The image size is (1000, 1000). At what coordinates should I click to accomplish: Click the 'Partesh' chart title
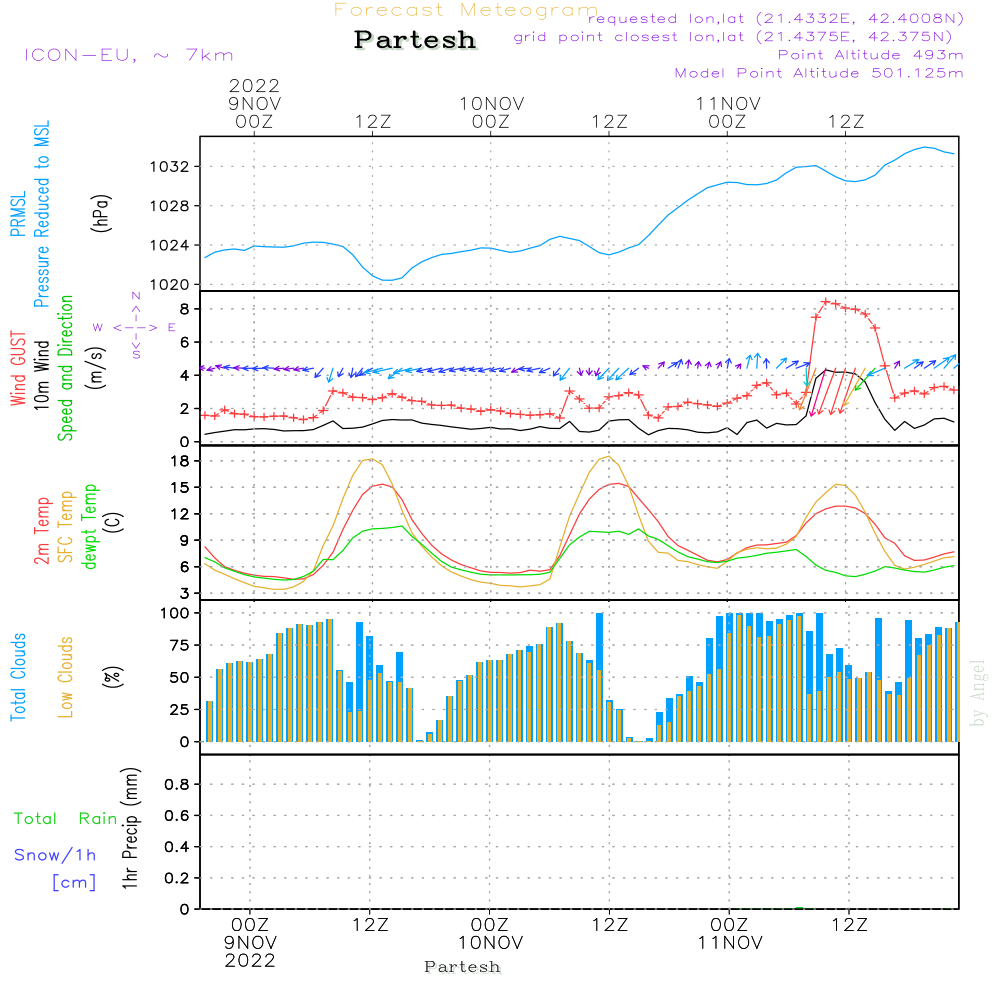pyautogui.click(x=415, y=40)
